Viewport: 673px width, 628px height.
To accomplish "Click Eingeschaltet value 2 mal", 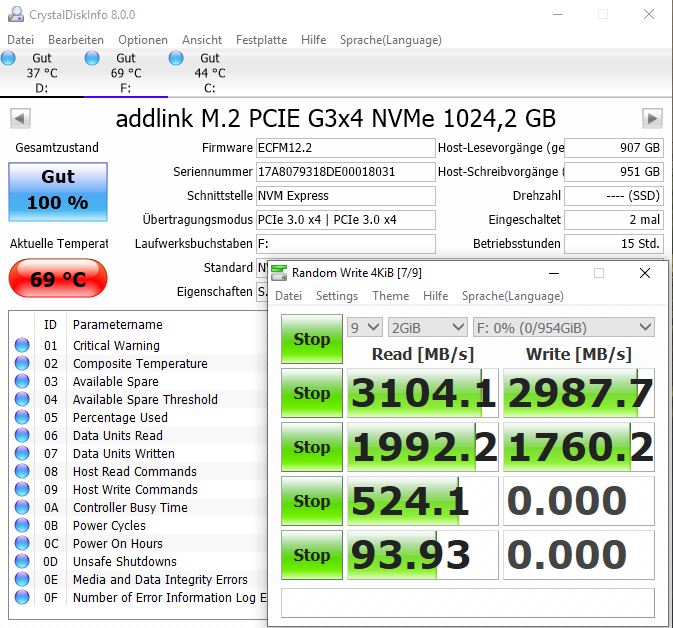I will point(614,220).
